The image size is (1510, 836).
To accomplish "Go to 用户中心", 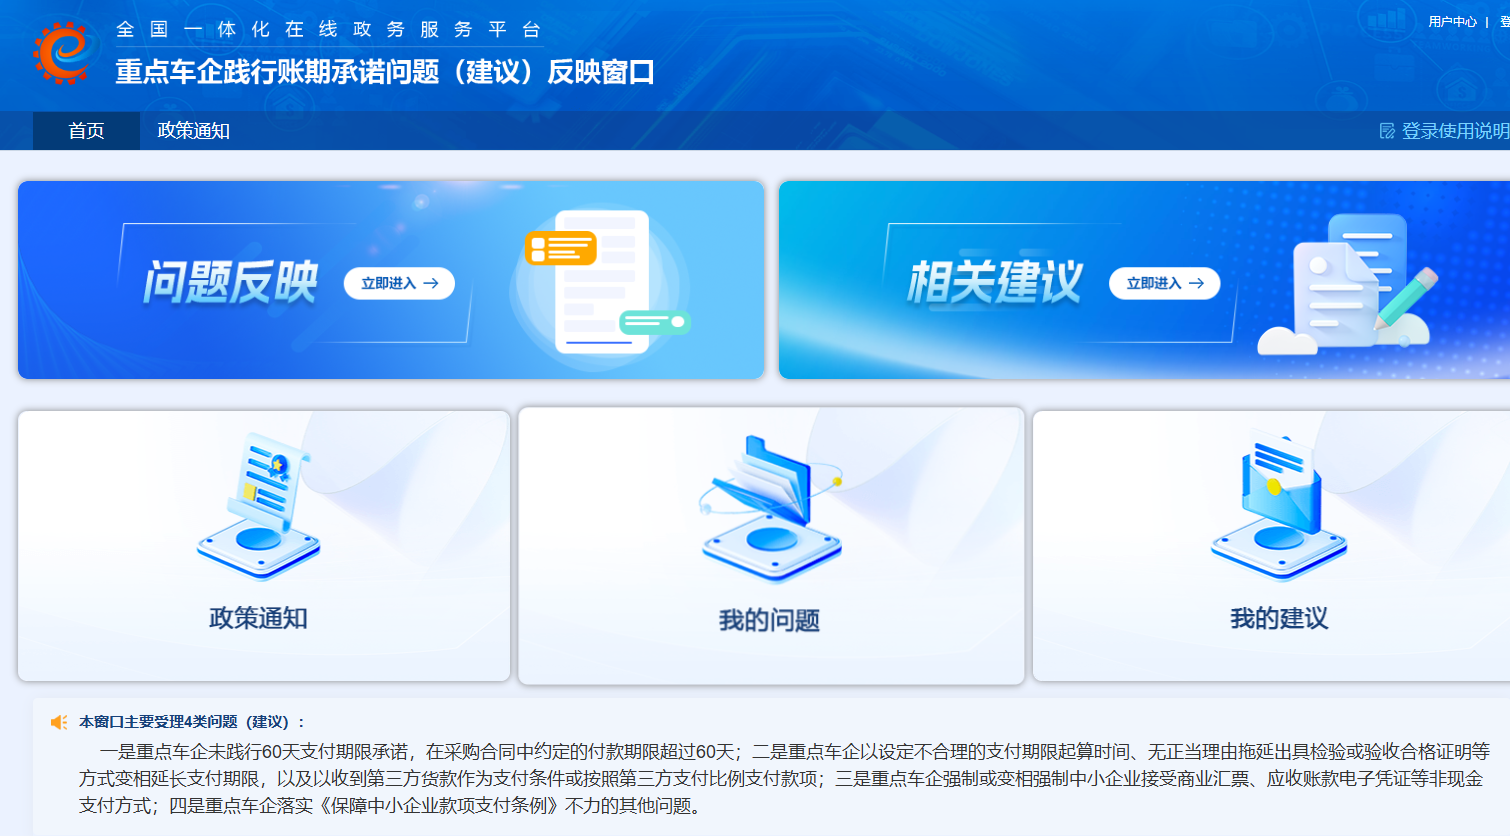I will pyautogui.click(x=1452, y=22).
